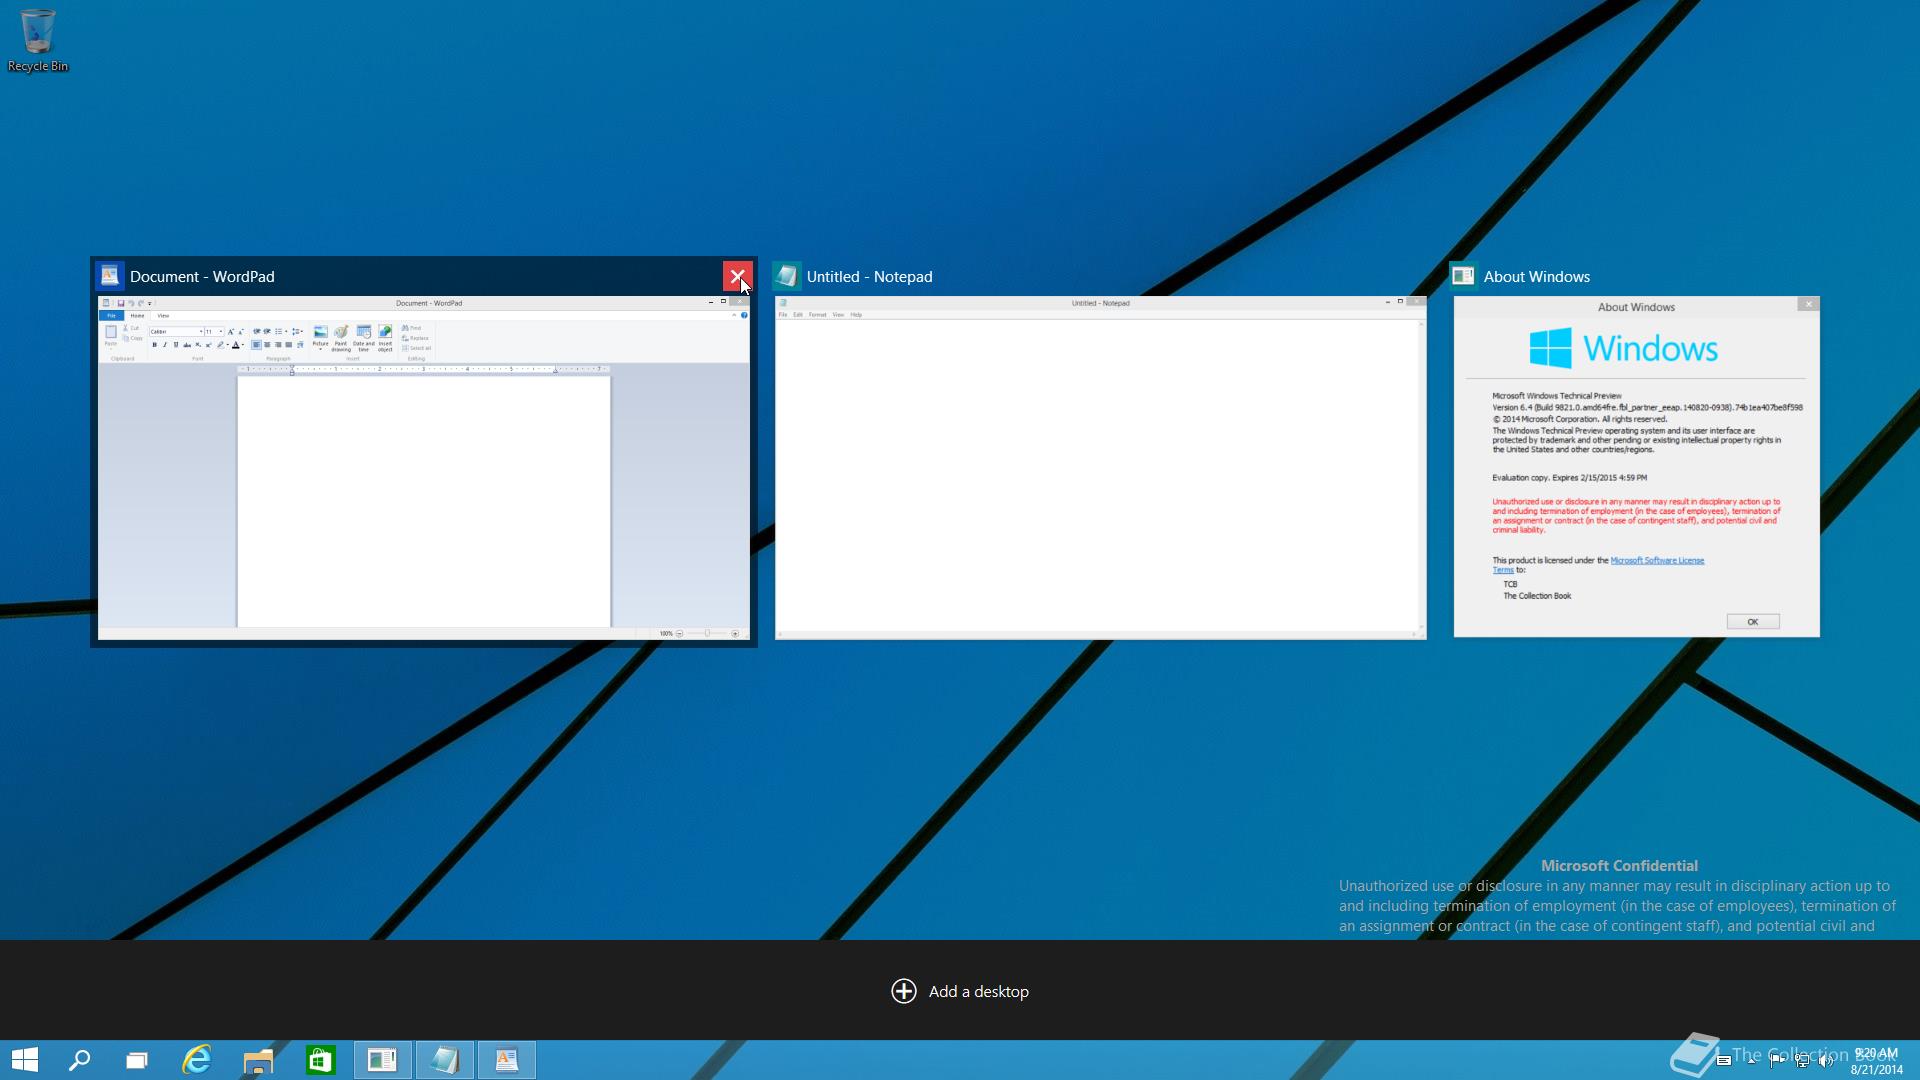Select the About Windows (winver) taskbar button
1920x1080 pixels.
tap(382, 1060)
